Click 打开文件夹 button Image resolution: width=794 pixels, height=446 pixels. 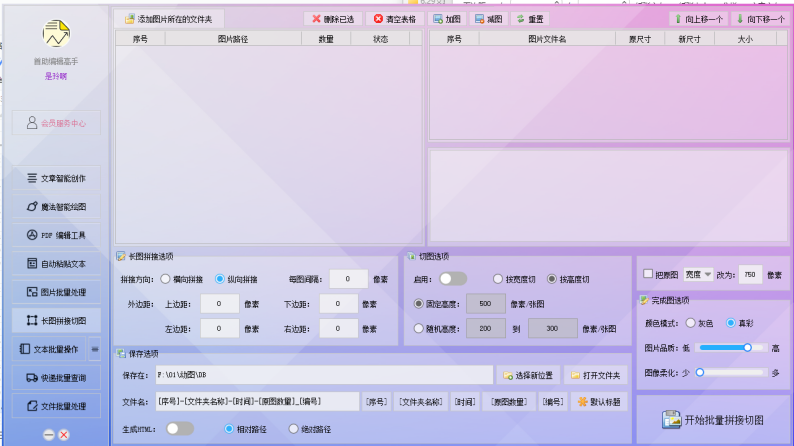pos(596,375)
